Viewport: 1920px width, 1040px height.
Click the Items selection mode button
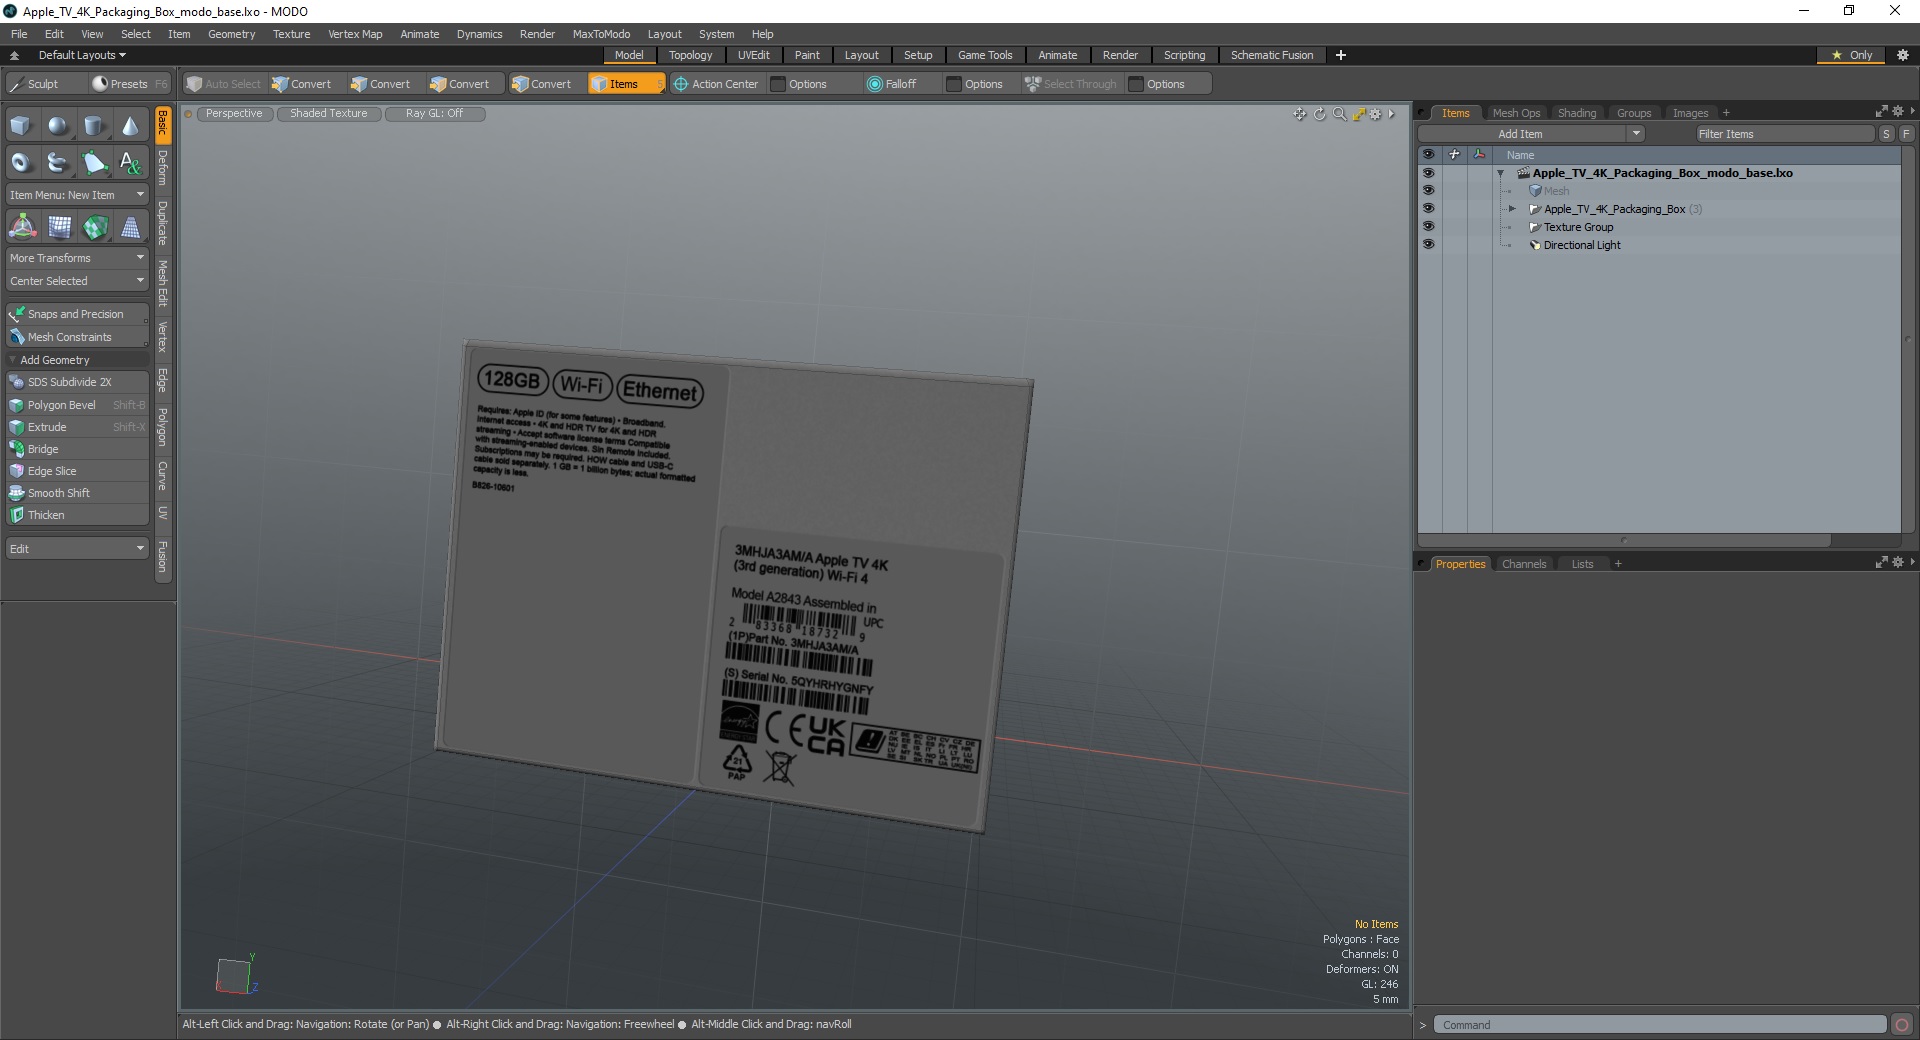pos(625,84)
